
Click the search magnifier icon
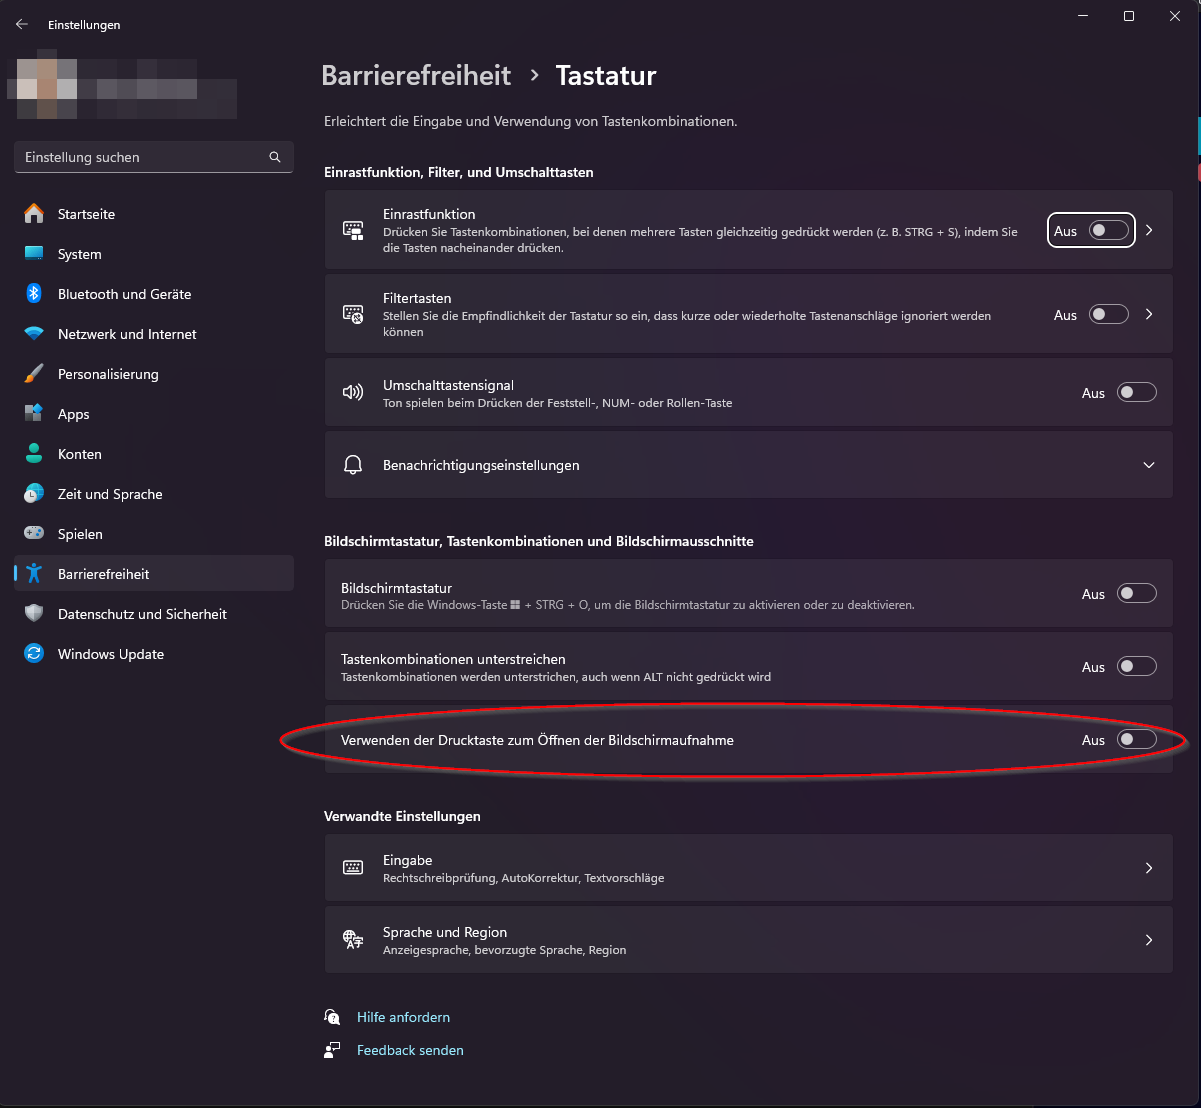(274, 157)
